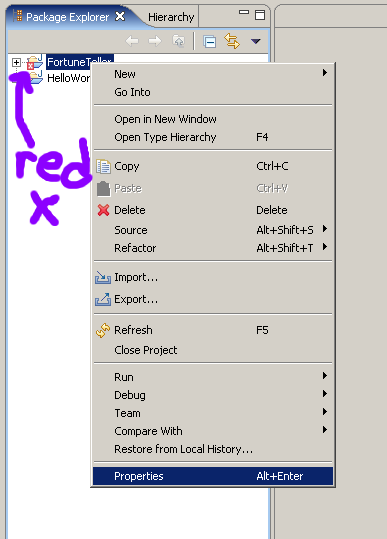This screenshot has width=387, height=539.
Task: Minimize the Package Explorer view
Action: coord(244,12)
